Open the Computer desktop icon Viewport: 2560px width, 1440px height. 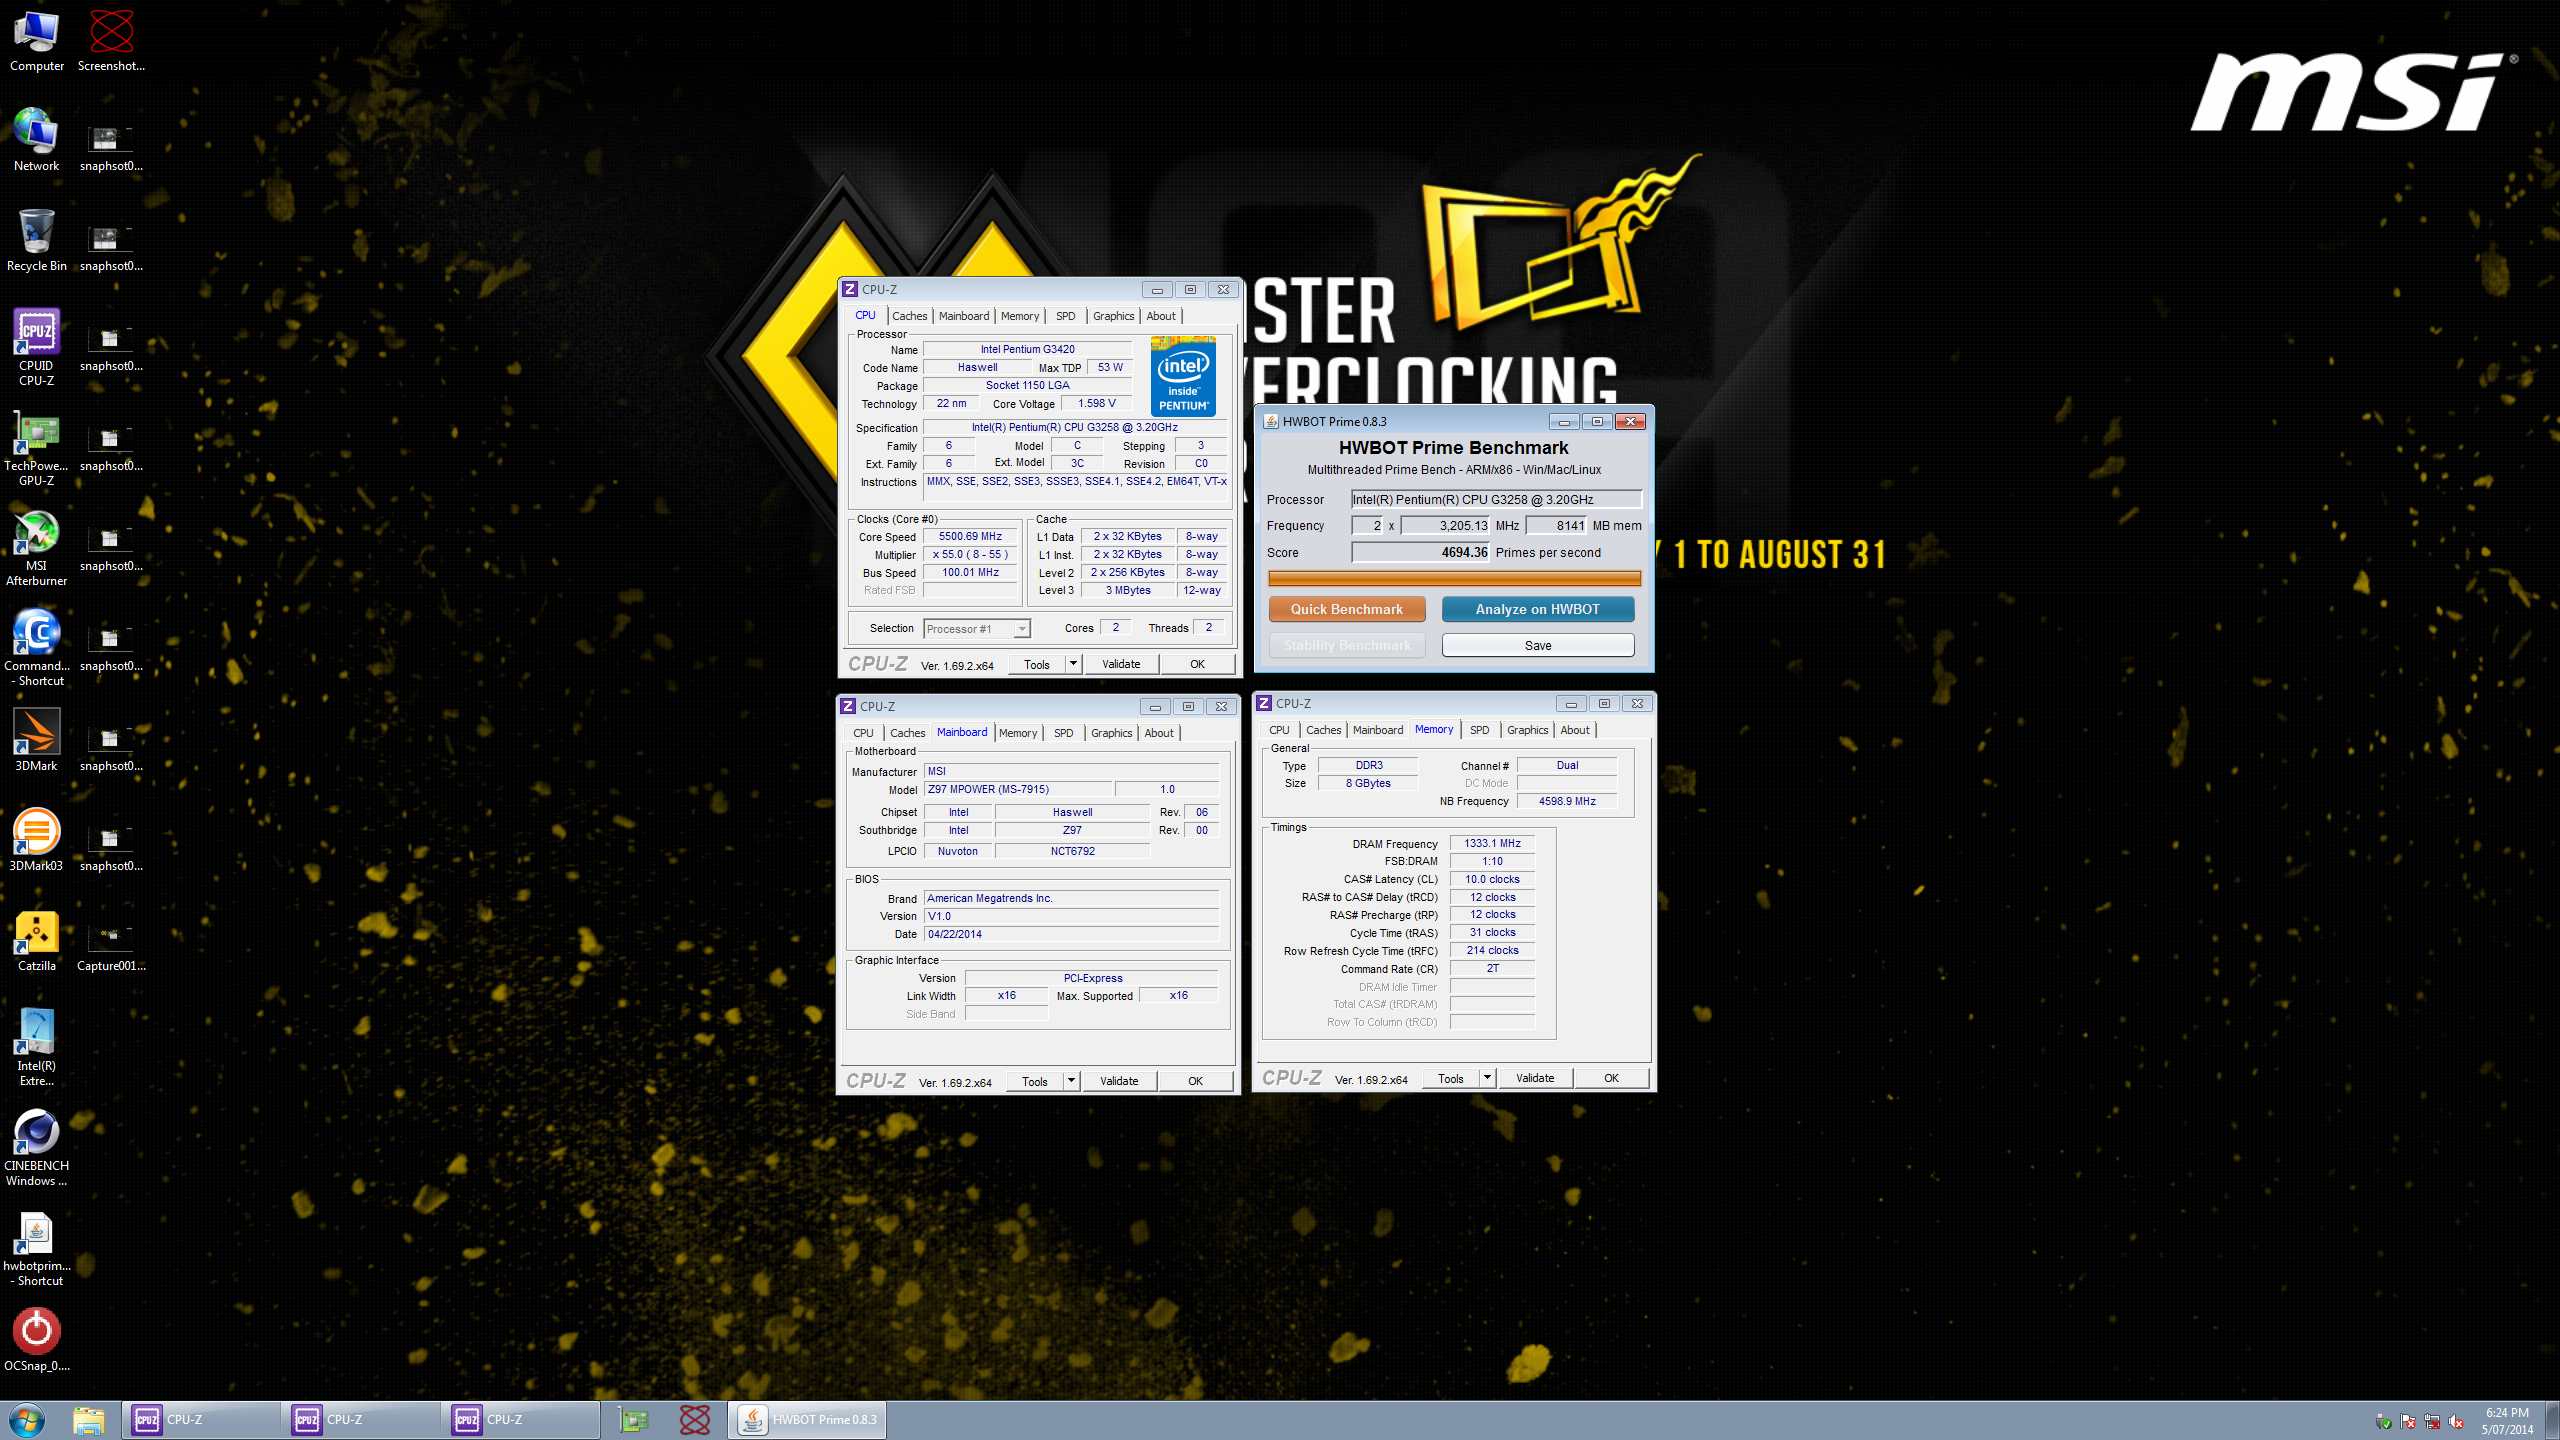[x=37, y=40]
